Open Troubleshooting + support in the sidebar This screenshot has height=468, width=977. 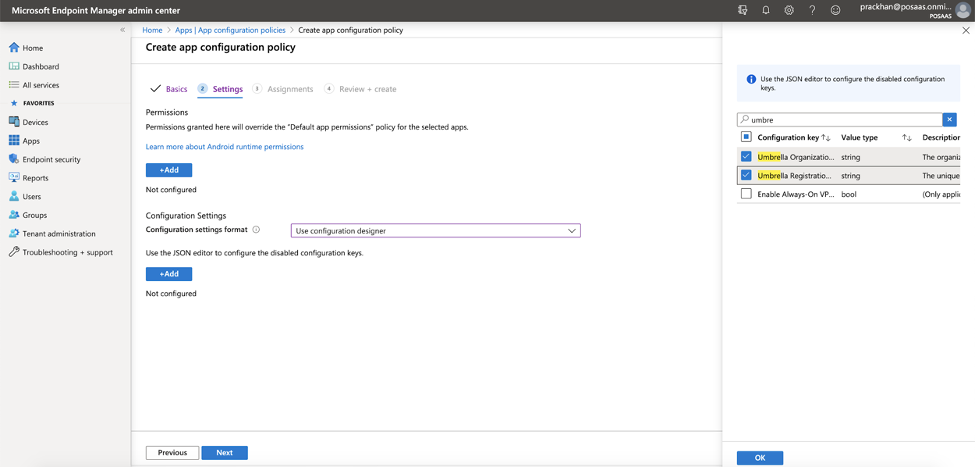point(60,252)
